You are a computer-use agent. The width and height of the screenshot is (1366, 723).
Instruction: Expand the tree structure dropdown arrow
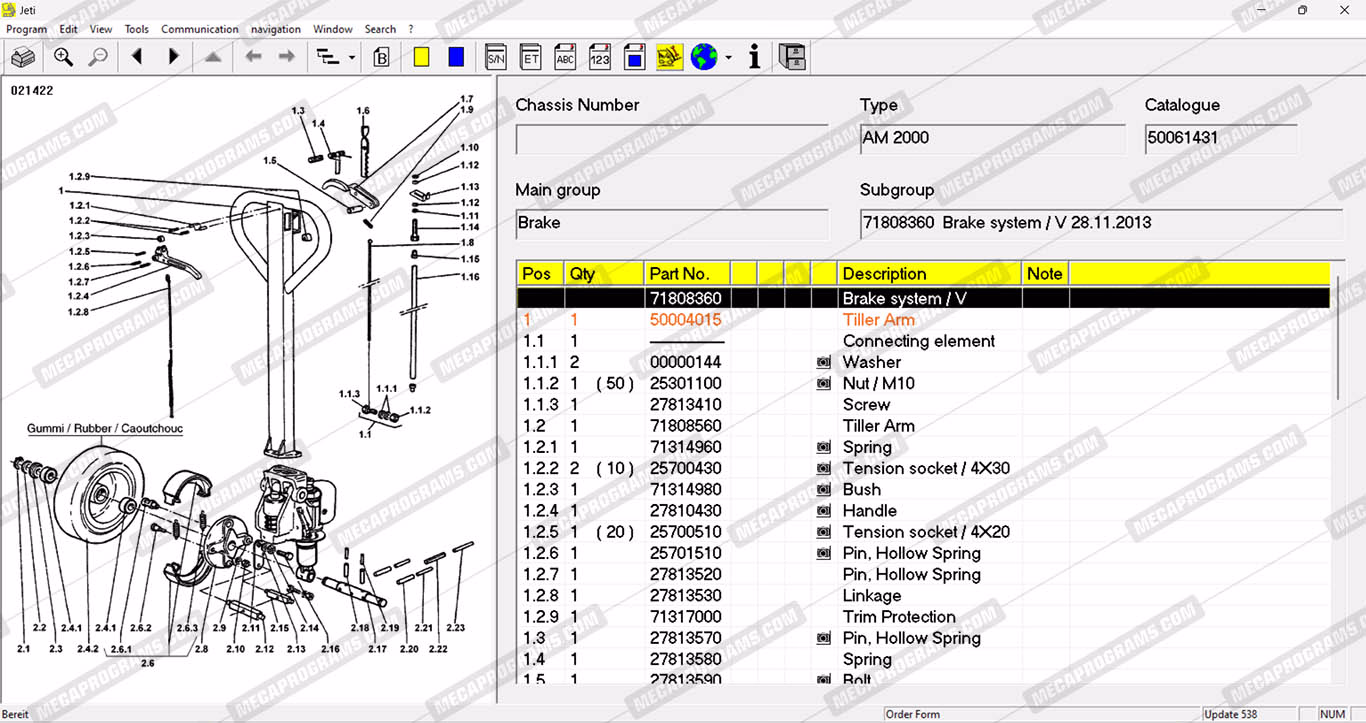(352, 58)
